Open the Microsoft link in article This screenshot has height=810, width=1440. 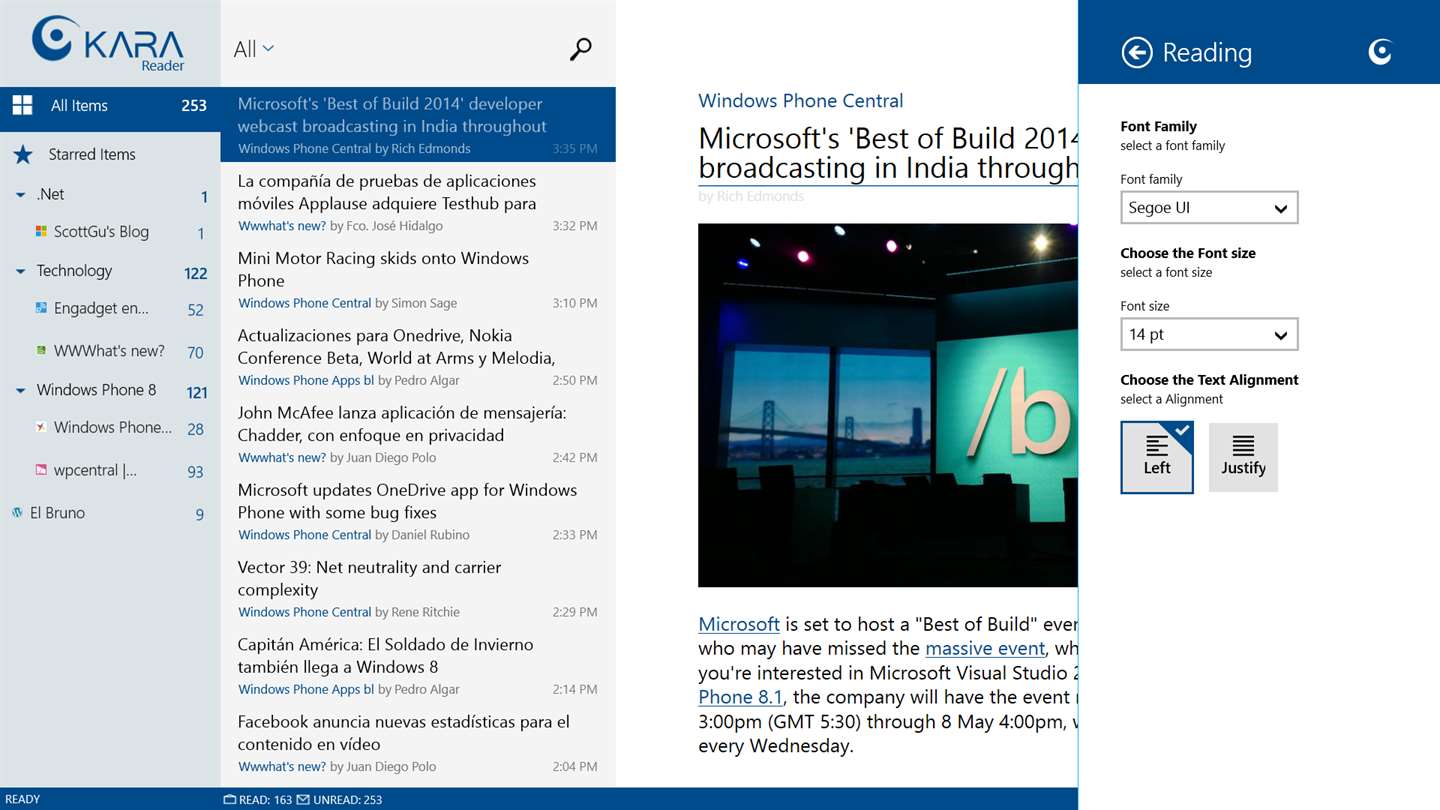coord(739,624)
